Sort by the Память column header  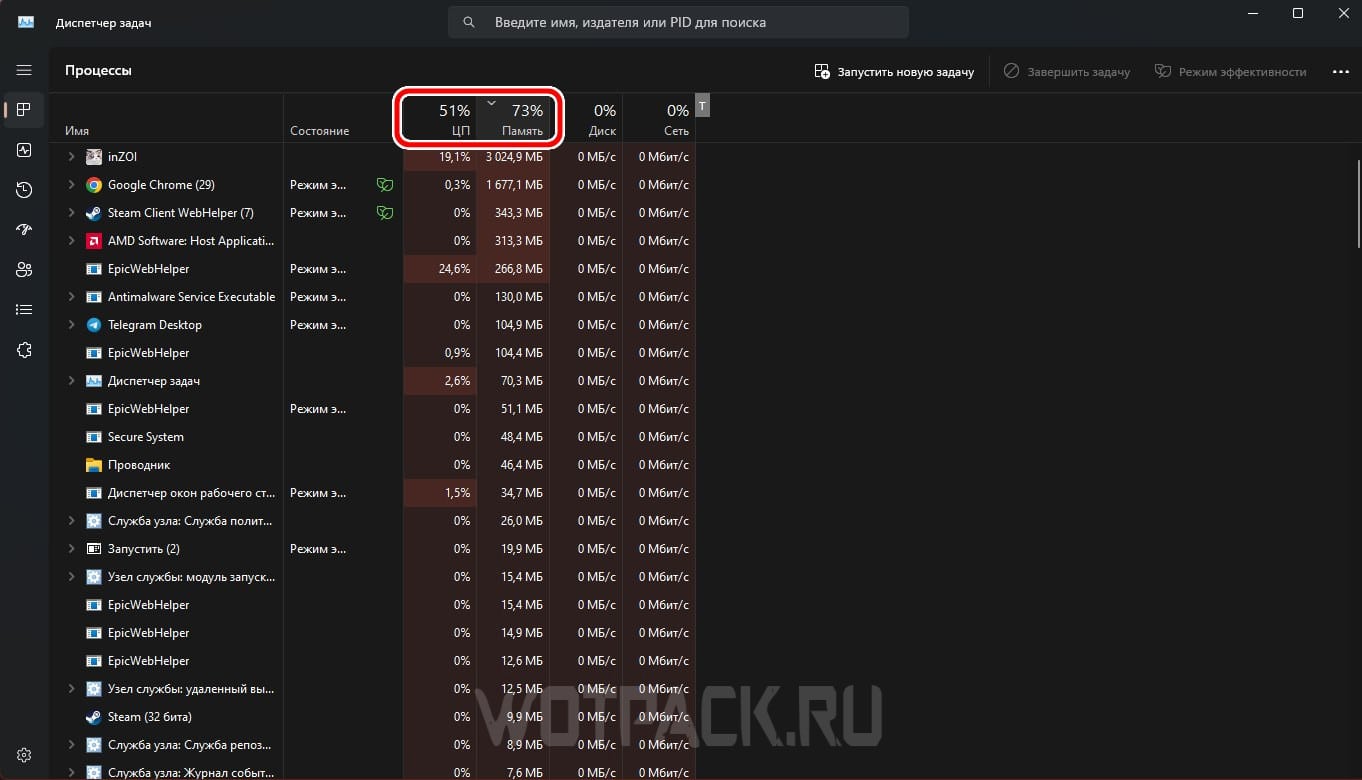click(513, 119)
